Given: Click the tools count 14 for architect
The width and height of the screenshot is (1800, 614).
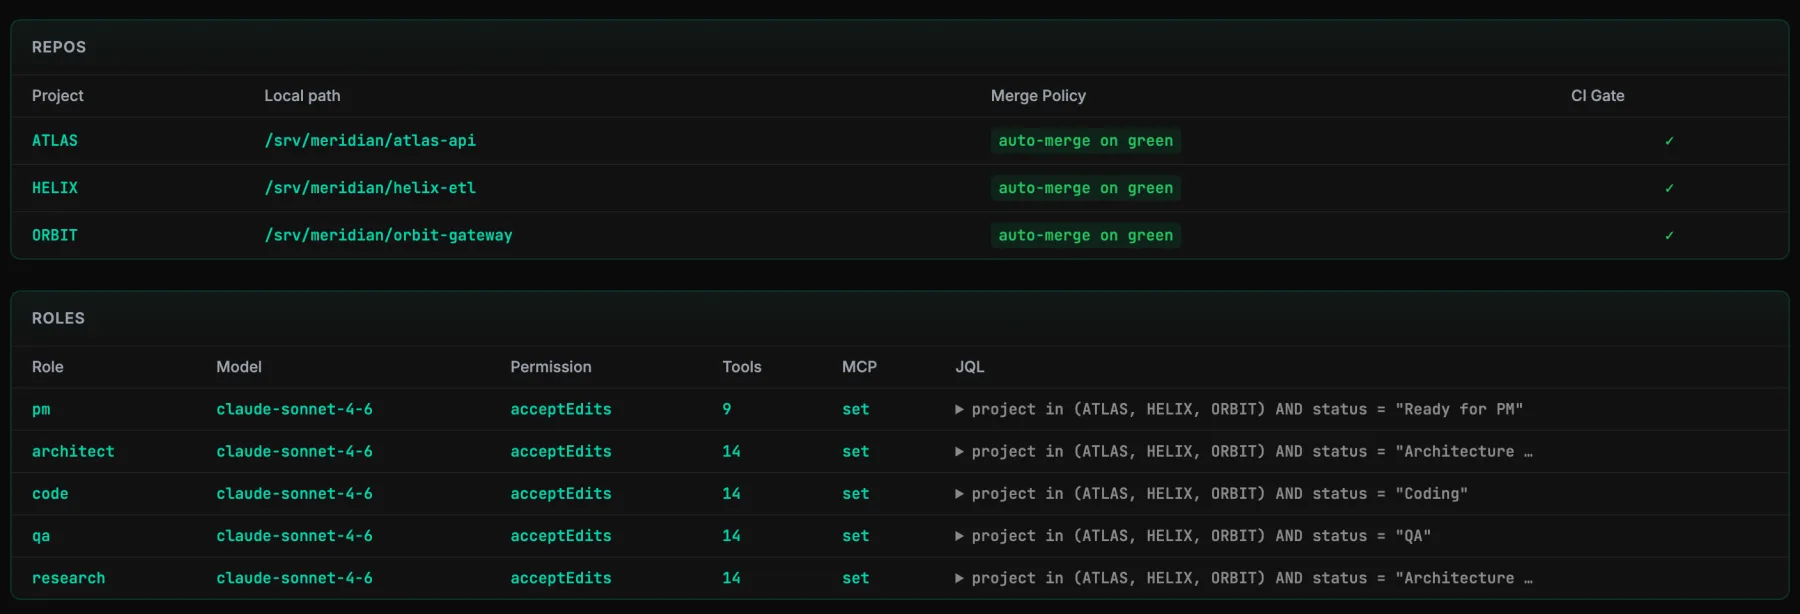Looking at the screenshot, I should (732, 451).
